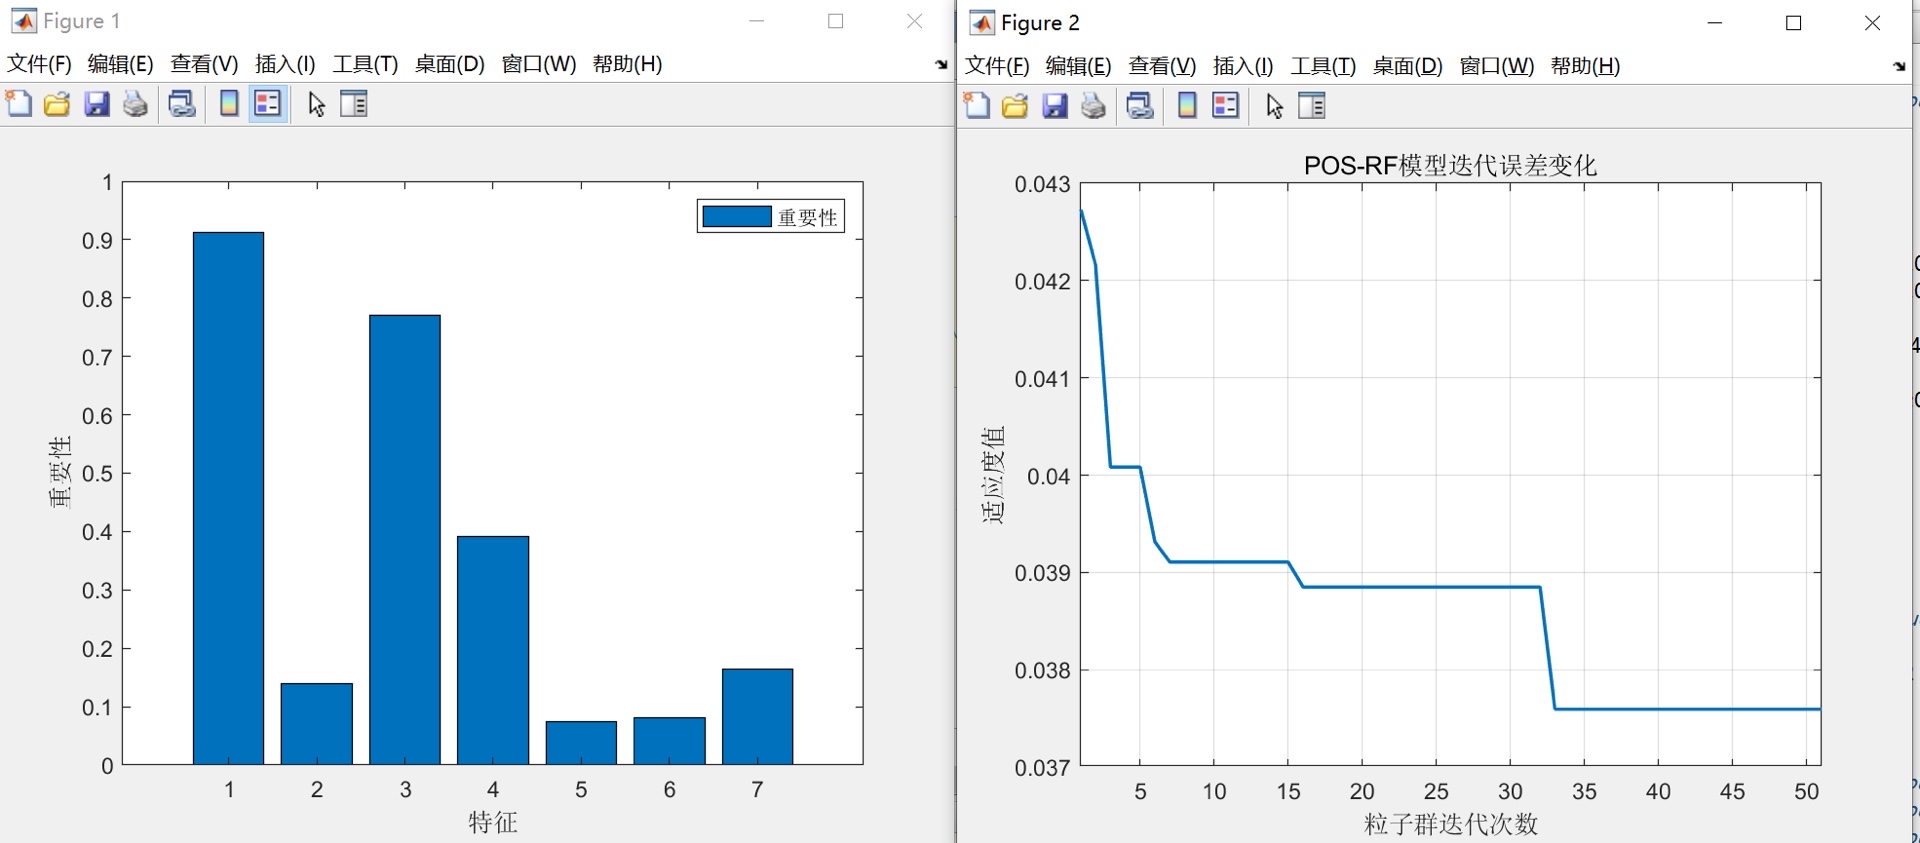Image resolution: width=1920 pixels, height=843 pixels.
Task: Open 工具(T) menu in Figure 1
Action: pyautogui.click(x=365, y=64)
